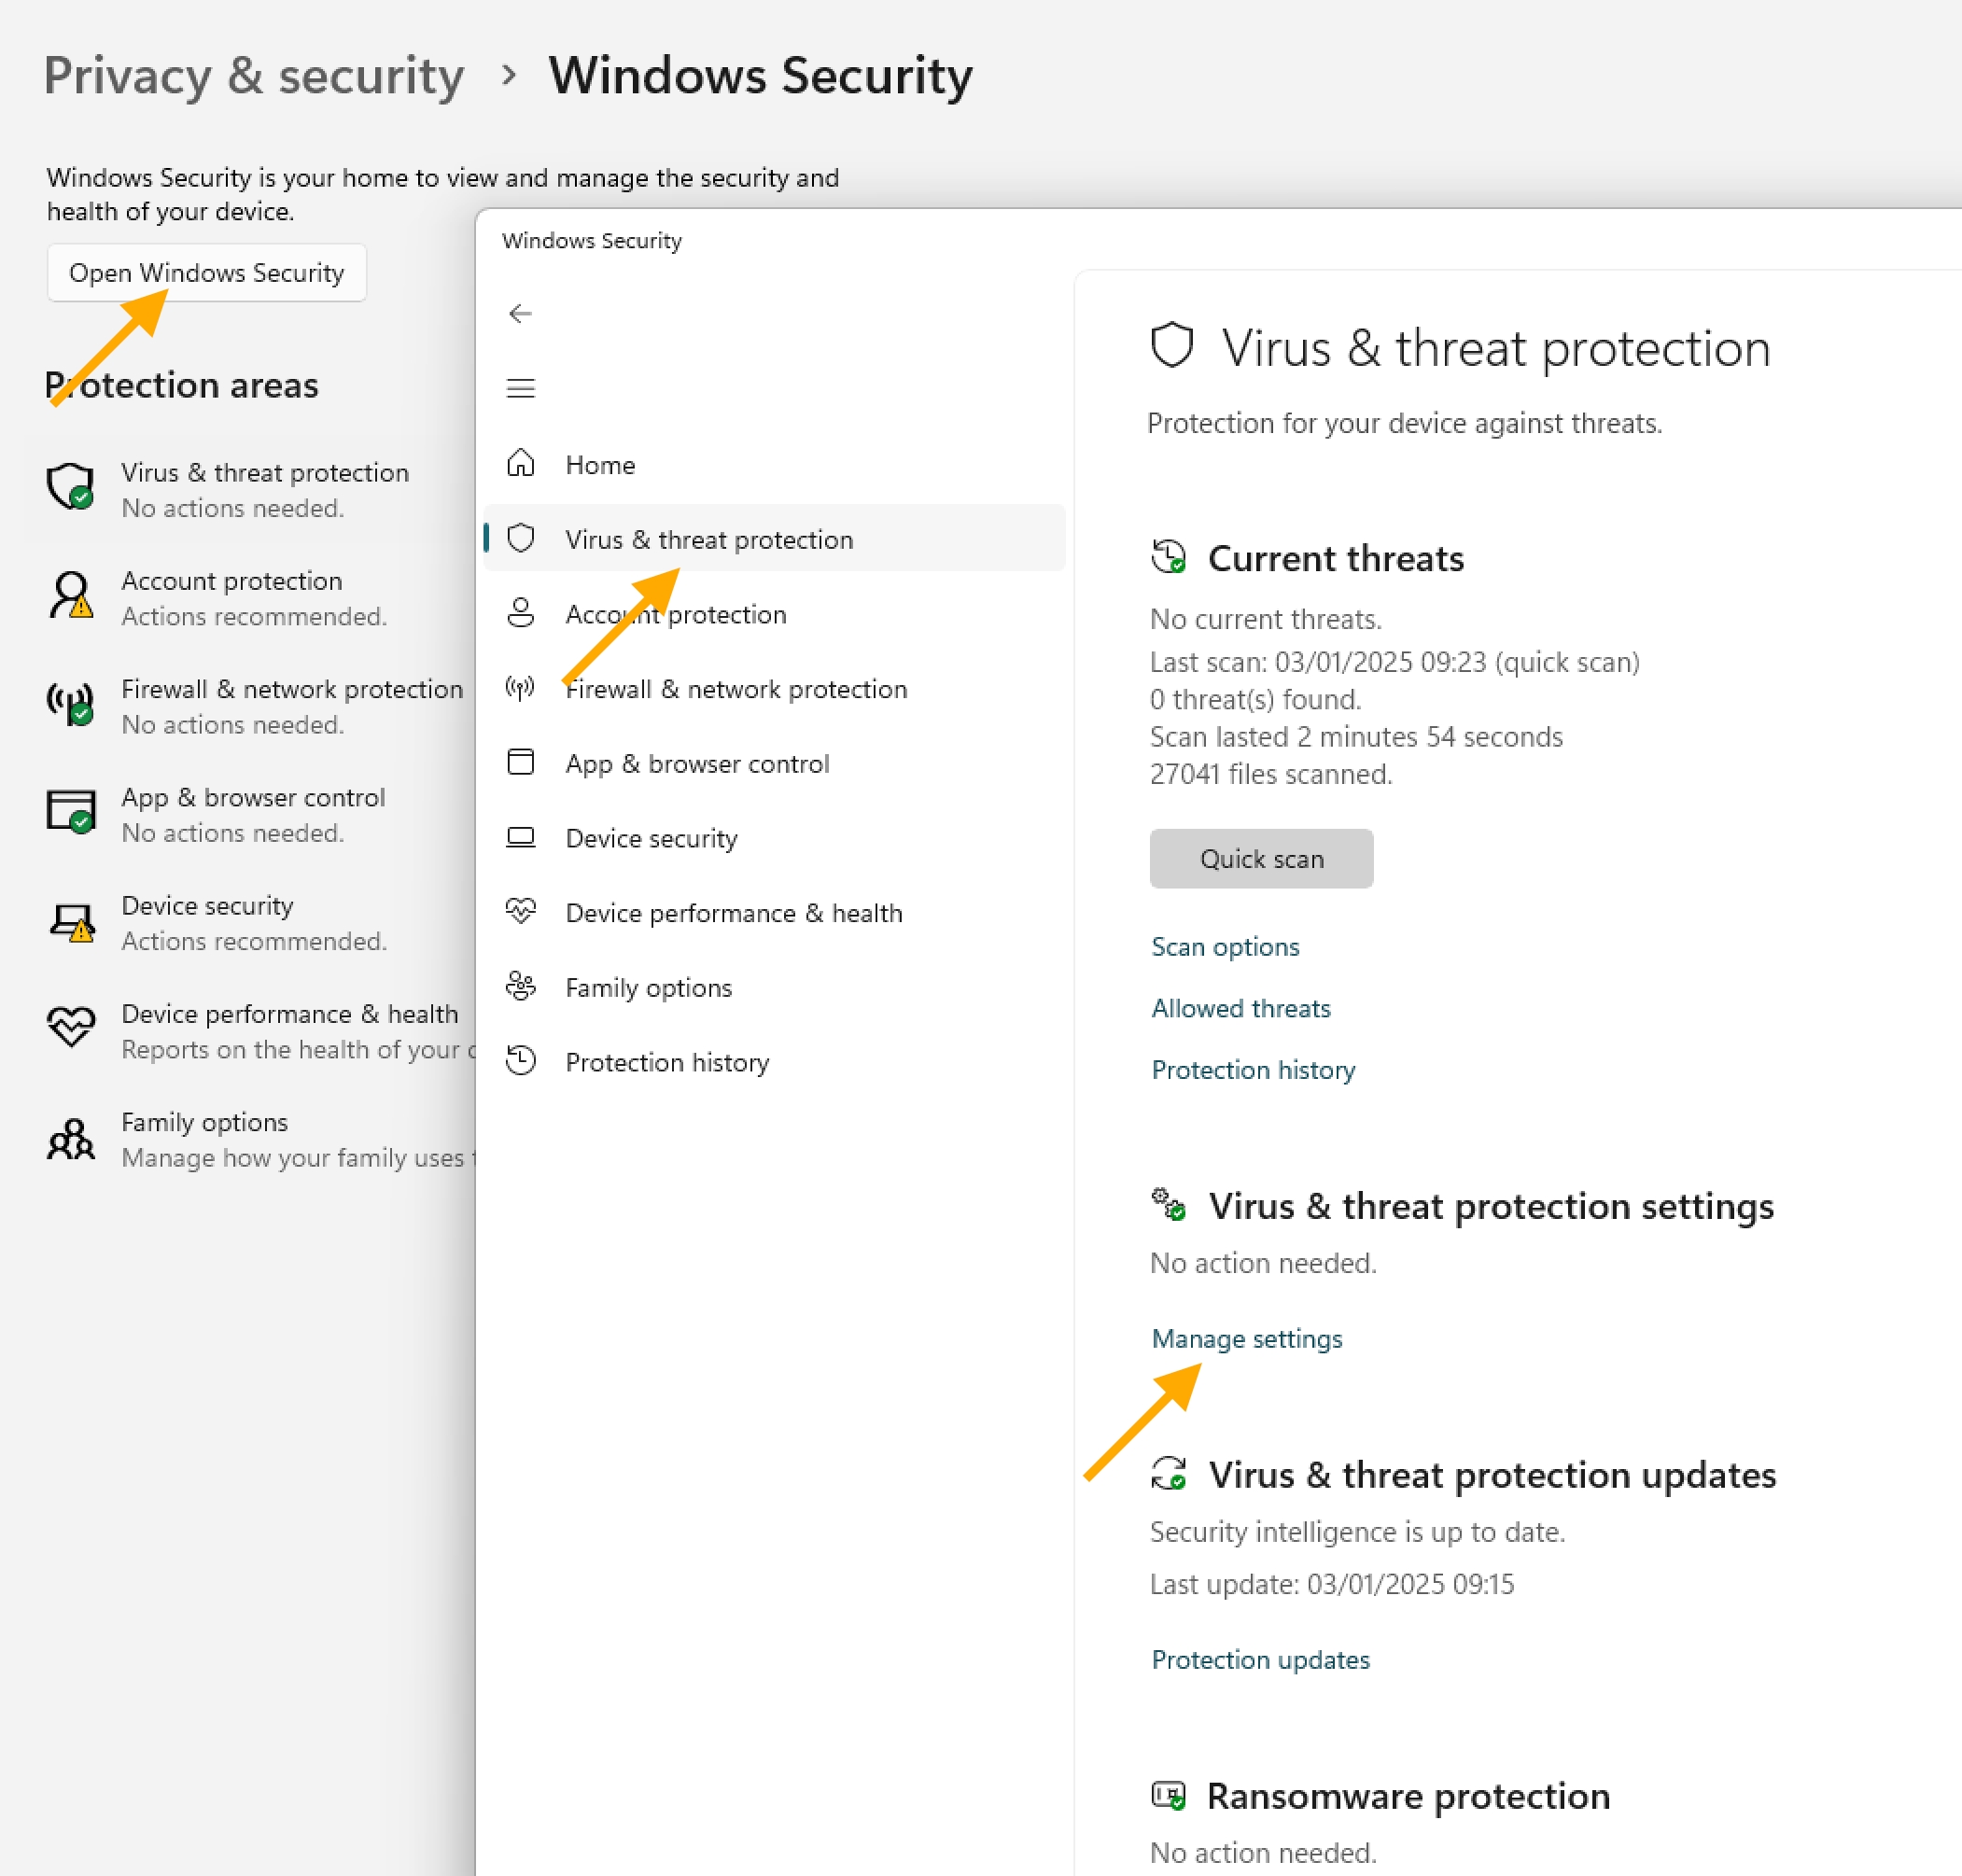Click the App & browser control icon
The height and width of the screenshot is (1876, 1962).
(520, 763)
